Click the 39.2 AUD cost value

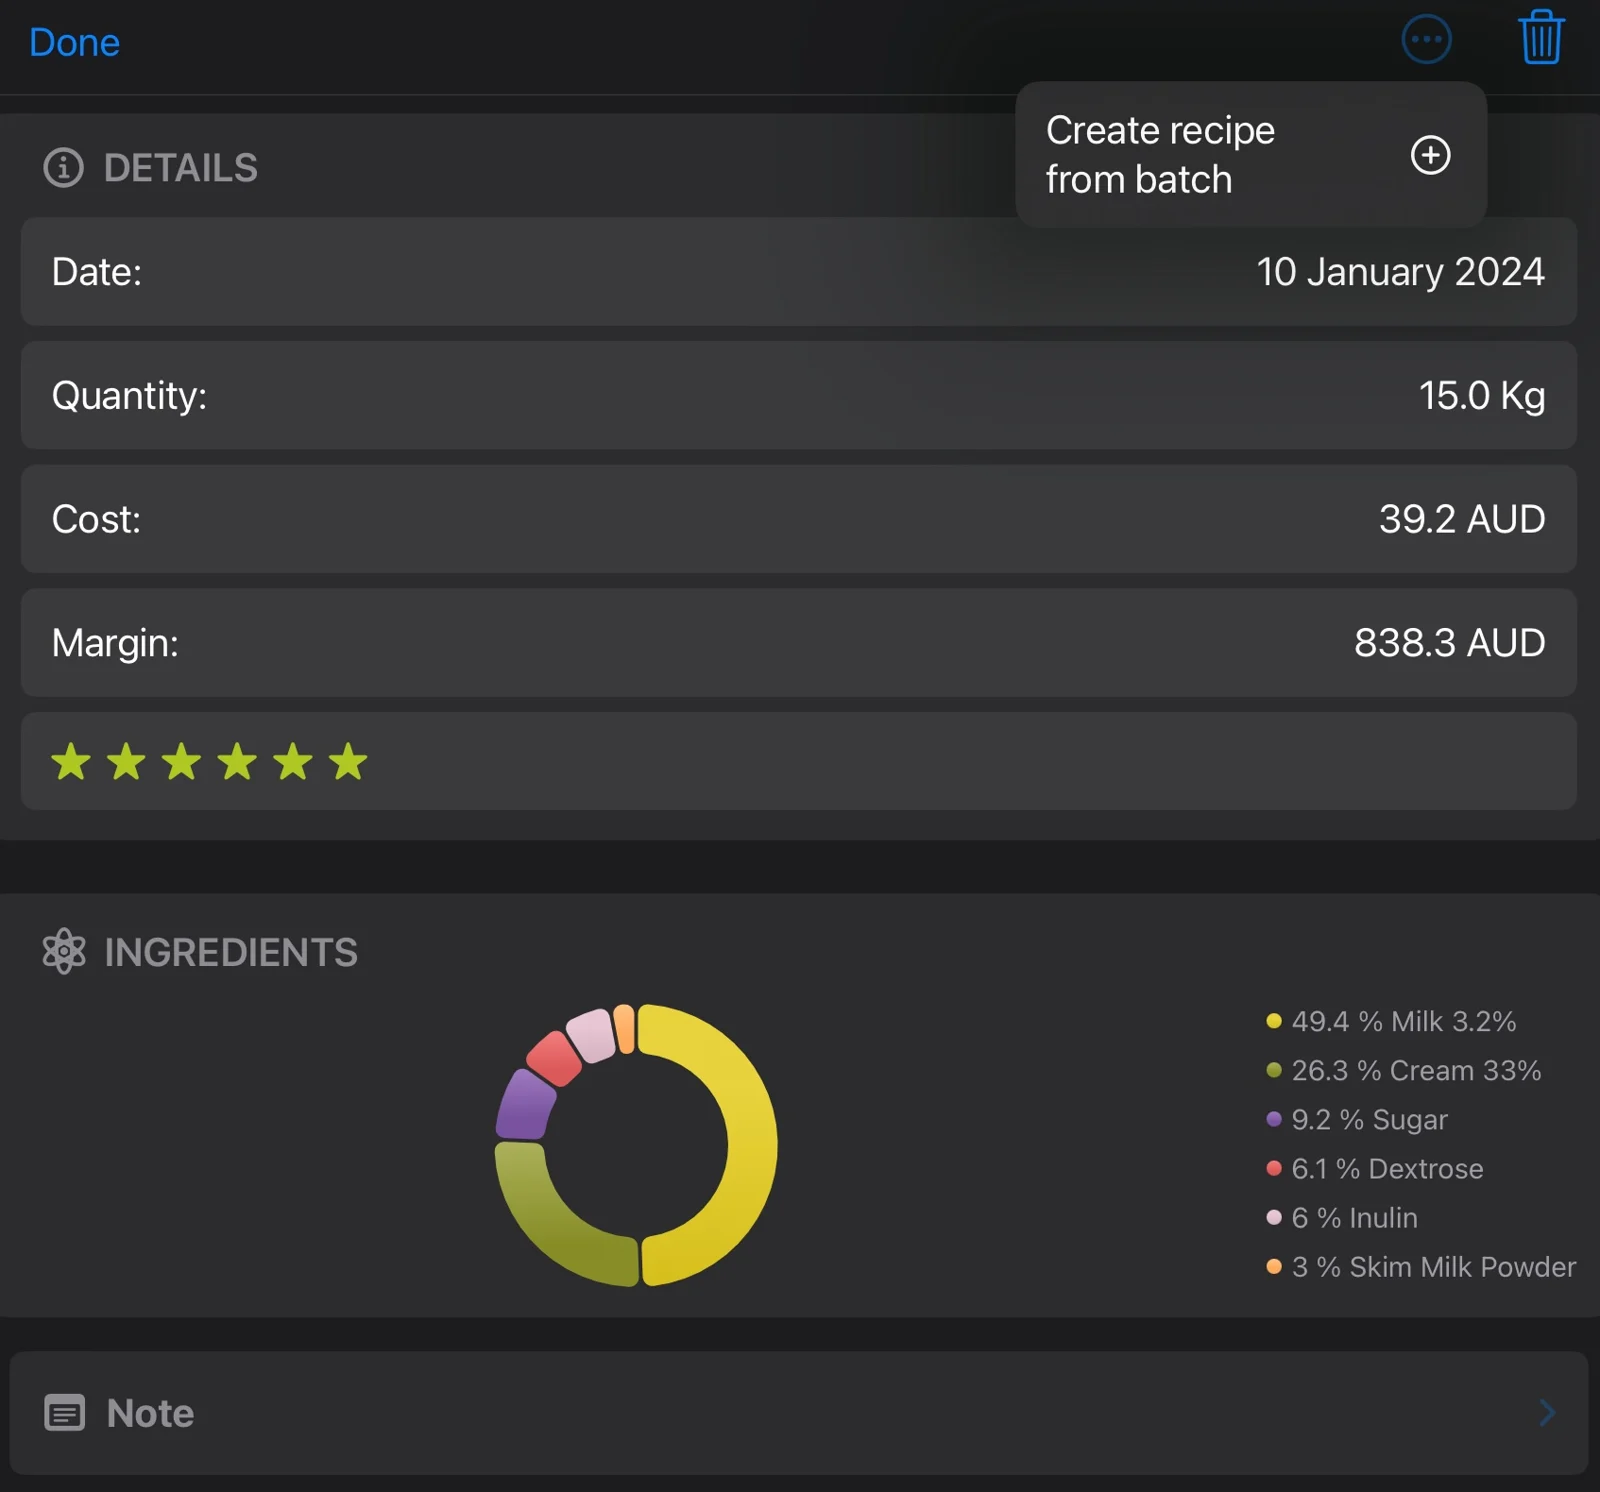tap(1461, 519)
